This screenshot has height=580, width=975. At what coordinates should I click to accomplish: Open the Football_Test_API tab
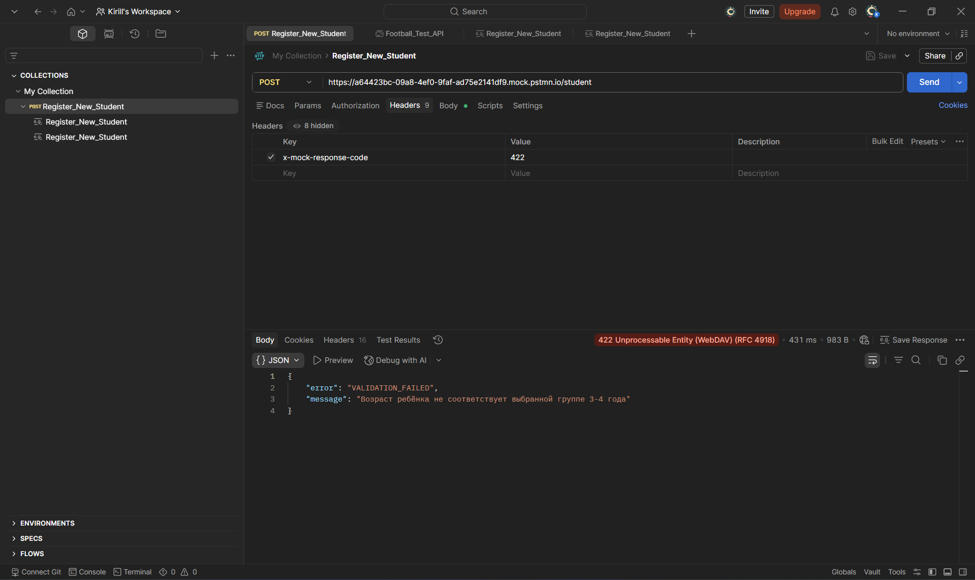point(410,34)
